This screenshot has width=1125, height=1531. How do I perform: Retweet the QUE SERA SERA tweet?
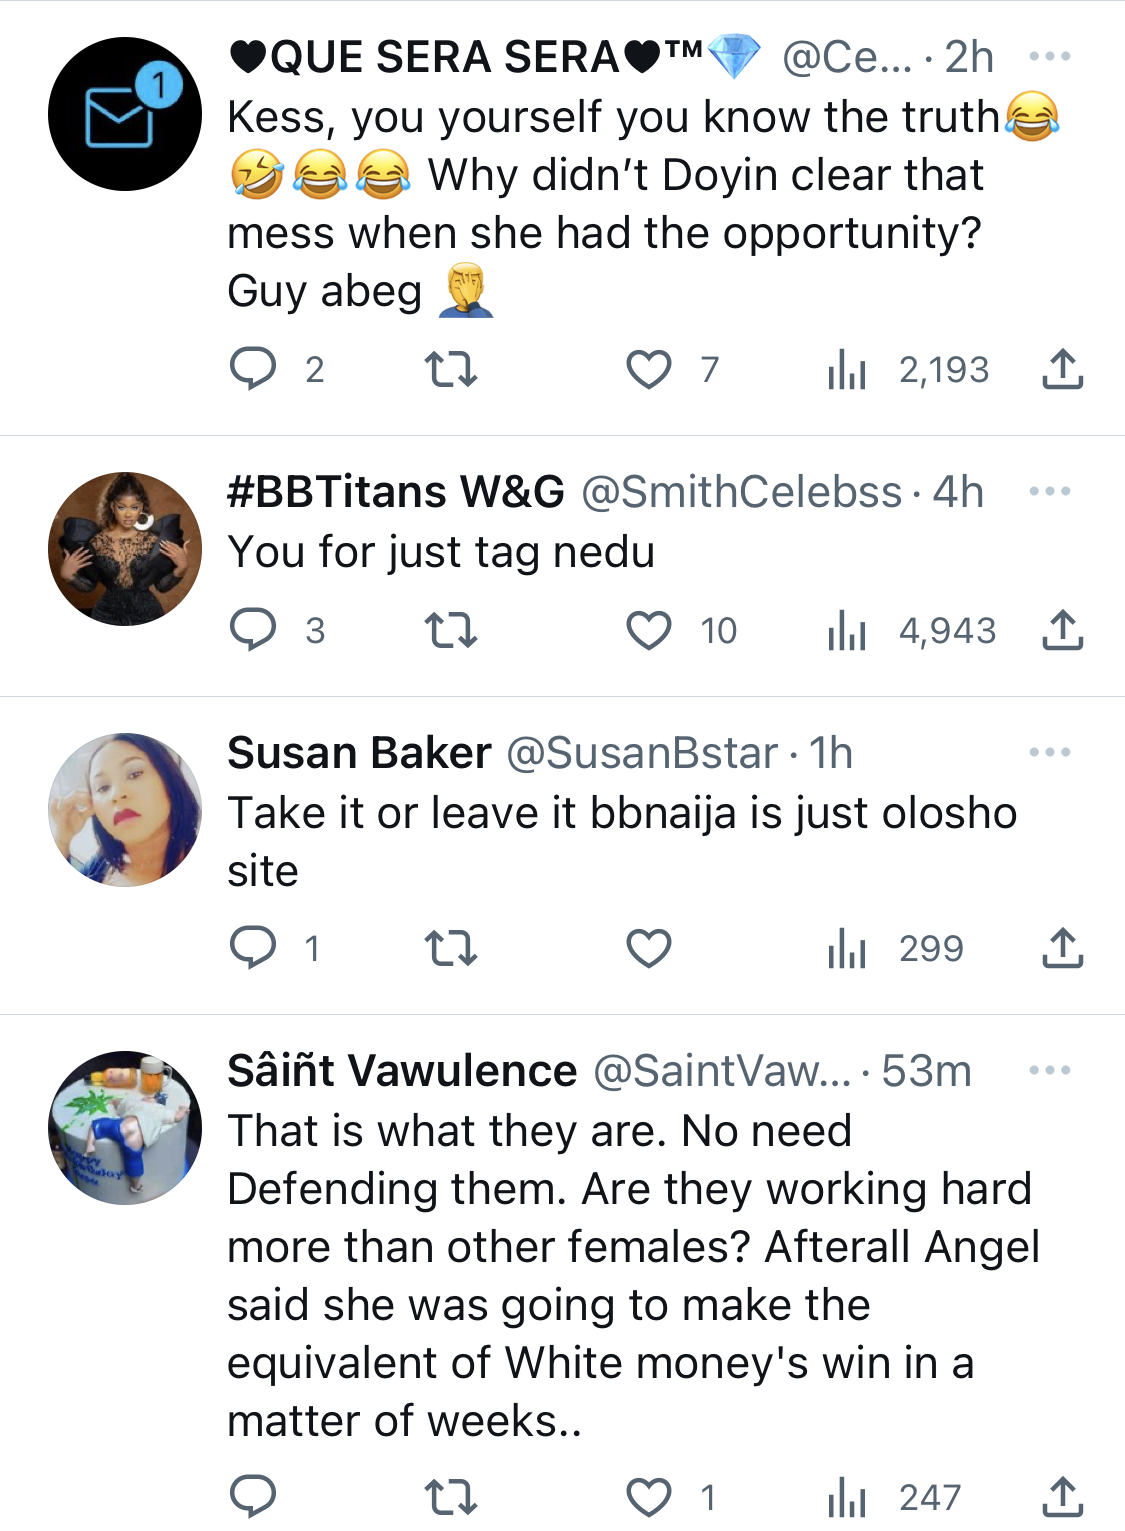[451, 369]
